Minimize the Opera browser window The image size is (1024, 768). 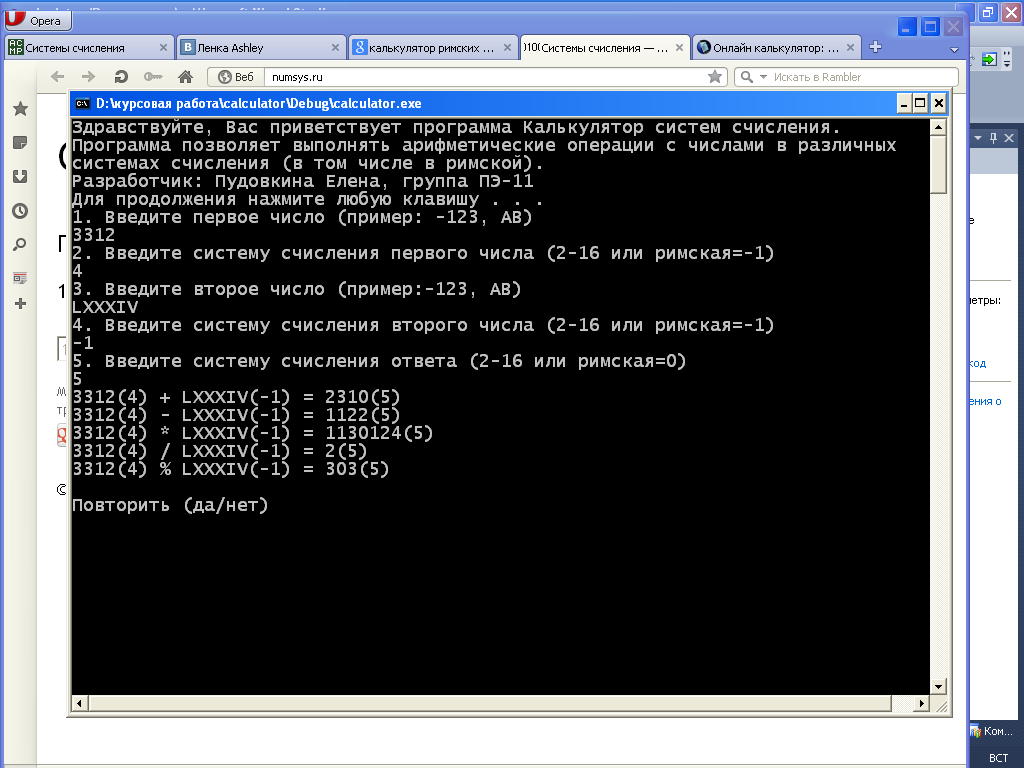pyautogui.click(x=907, y=27)
